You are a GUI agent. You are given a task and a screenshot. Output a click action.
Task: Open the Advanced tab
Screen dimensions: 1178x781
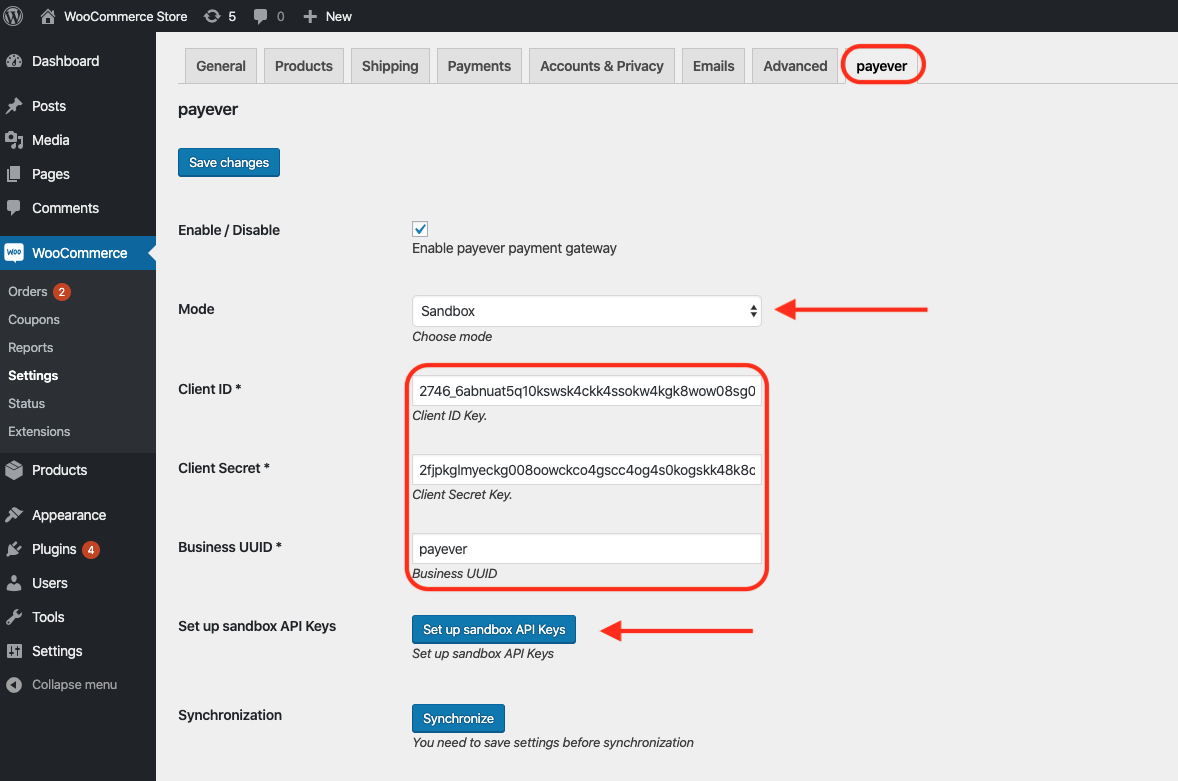(x=795, y=66)
